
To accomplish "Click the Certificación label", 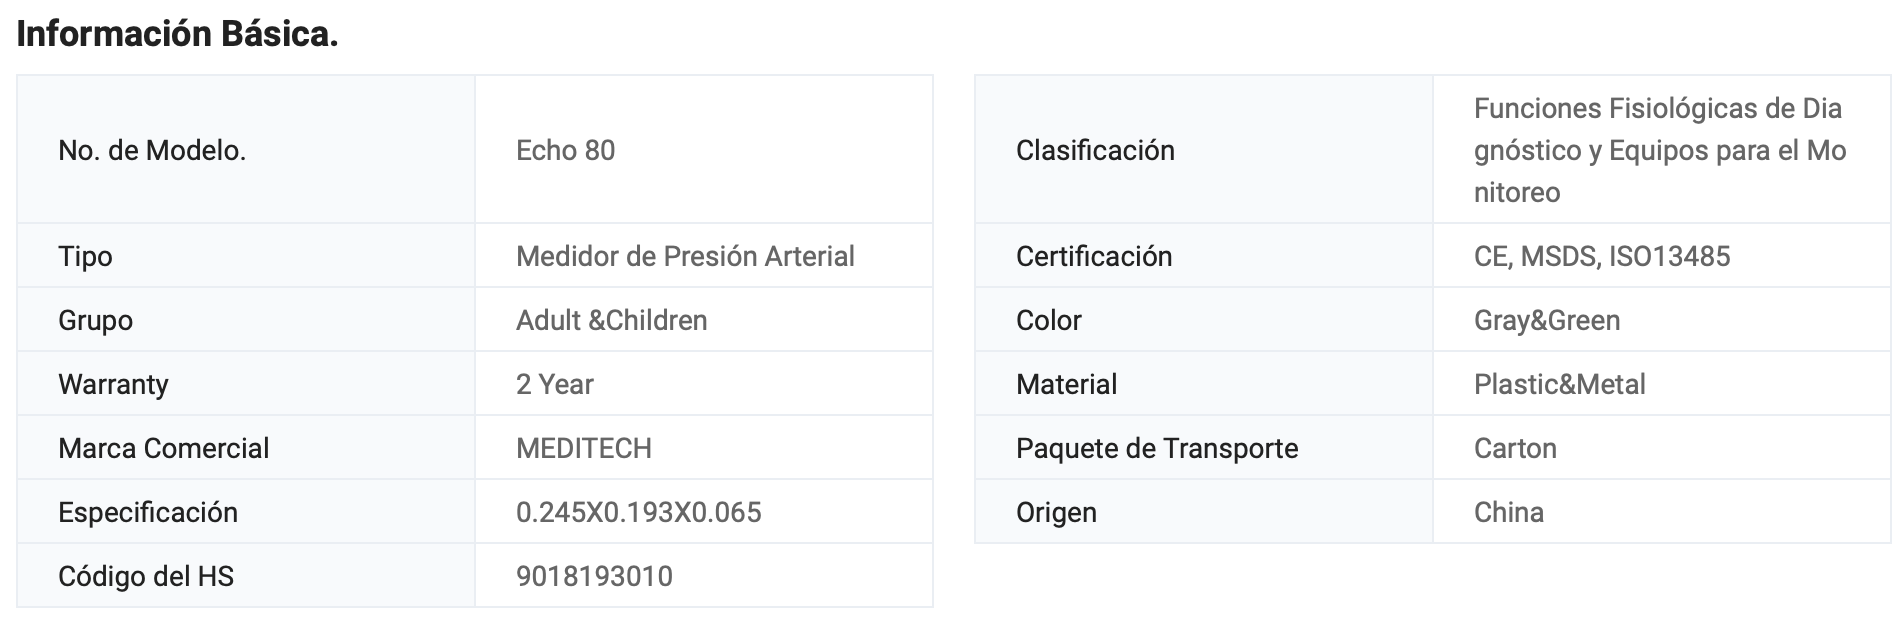I will (x=1093, y=256).
